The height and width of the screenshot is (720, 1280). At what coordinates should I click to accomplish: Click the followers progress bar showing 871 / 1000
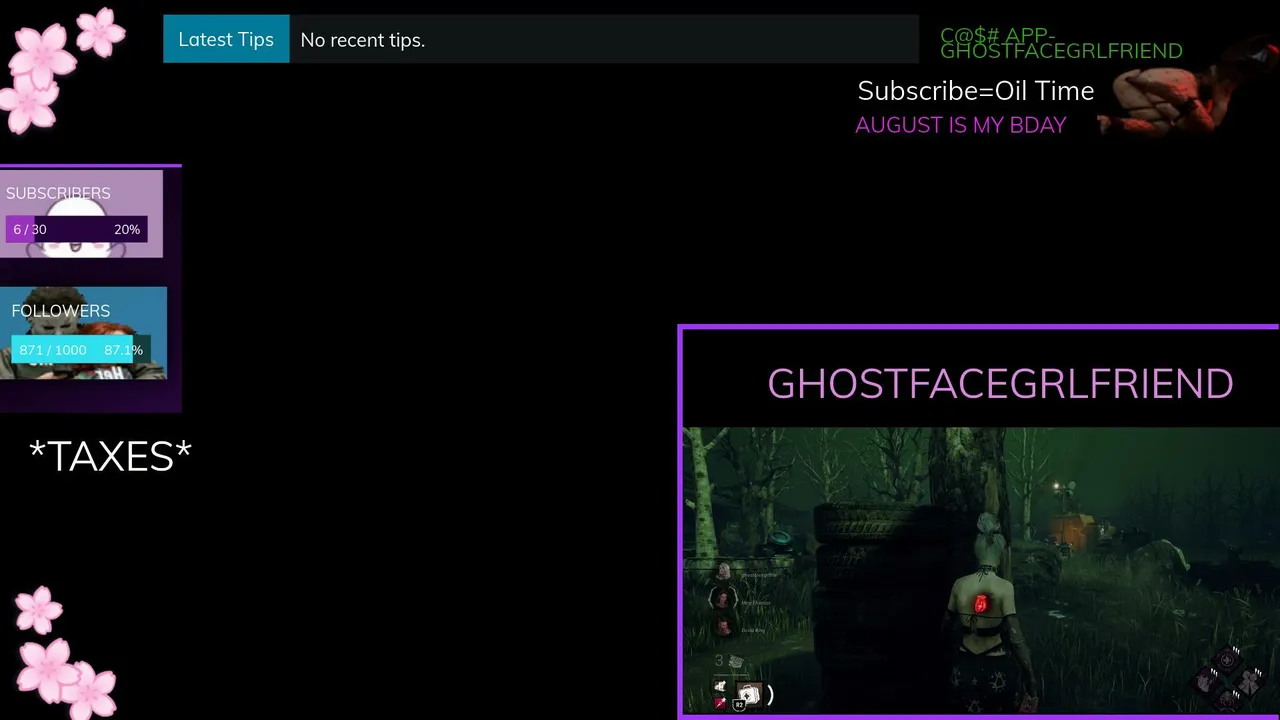tap(81, 350)
